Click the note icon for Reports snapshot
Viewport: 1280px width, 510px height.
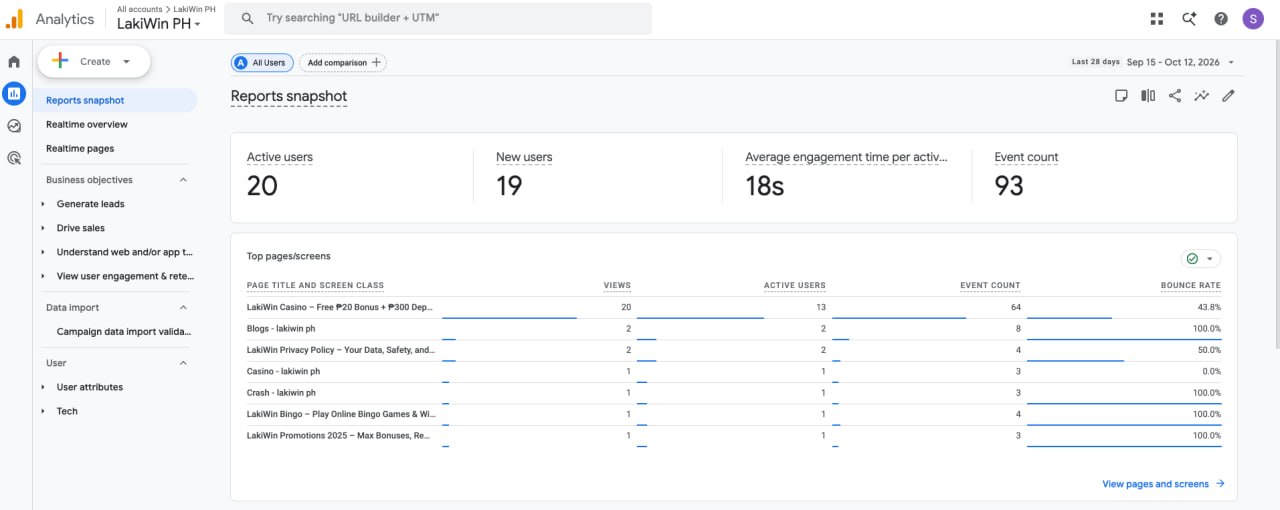point(1122,96)
